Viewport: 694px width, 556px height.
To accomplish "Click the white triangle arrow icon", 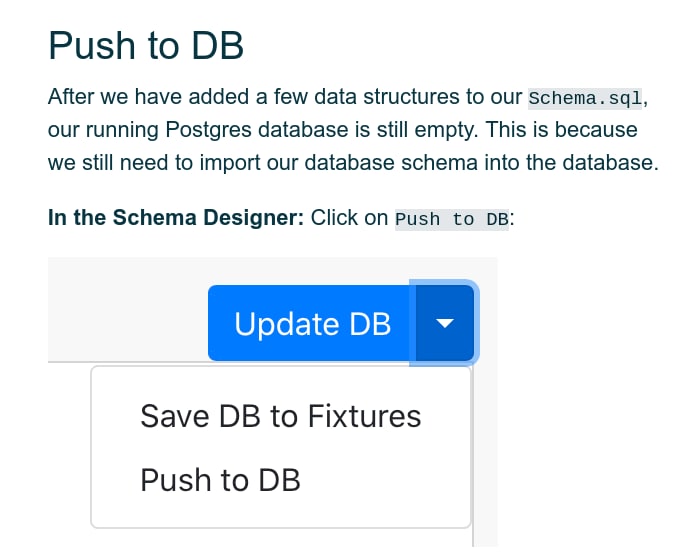I will coord(445,324).
